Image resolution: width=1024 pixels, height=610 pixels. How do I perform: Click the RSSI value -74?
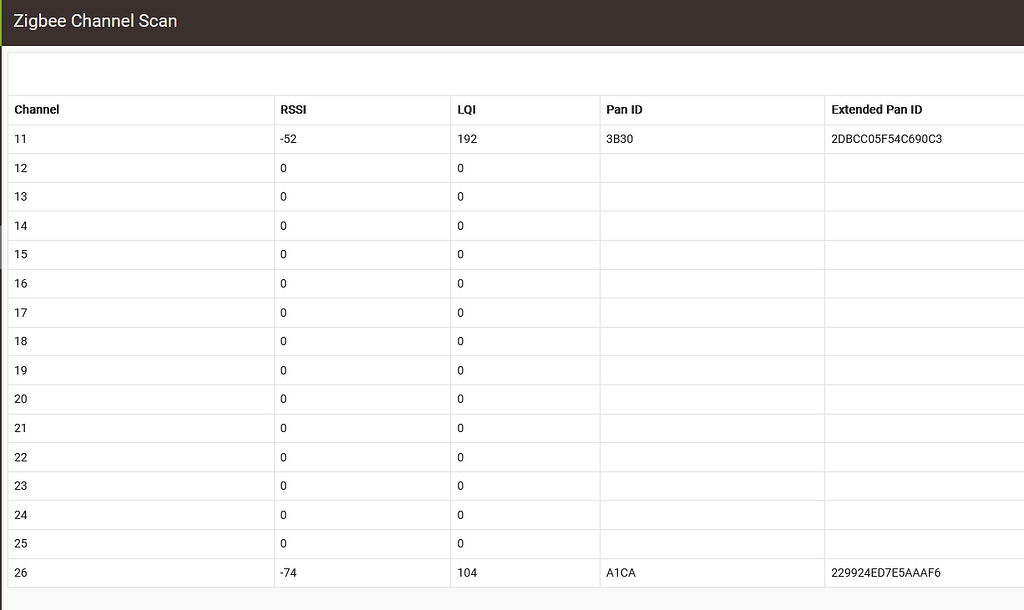click(289, 573)
